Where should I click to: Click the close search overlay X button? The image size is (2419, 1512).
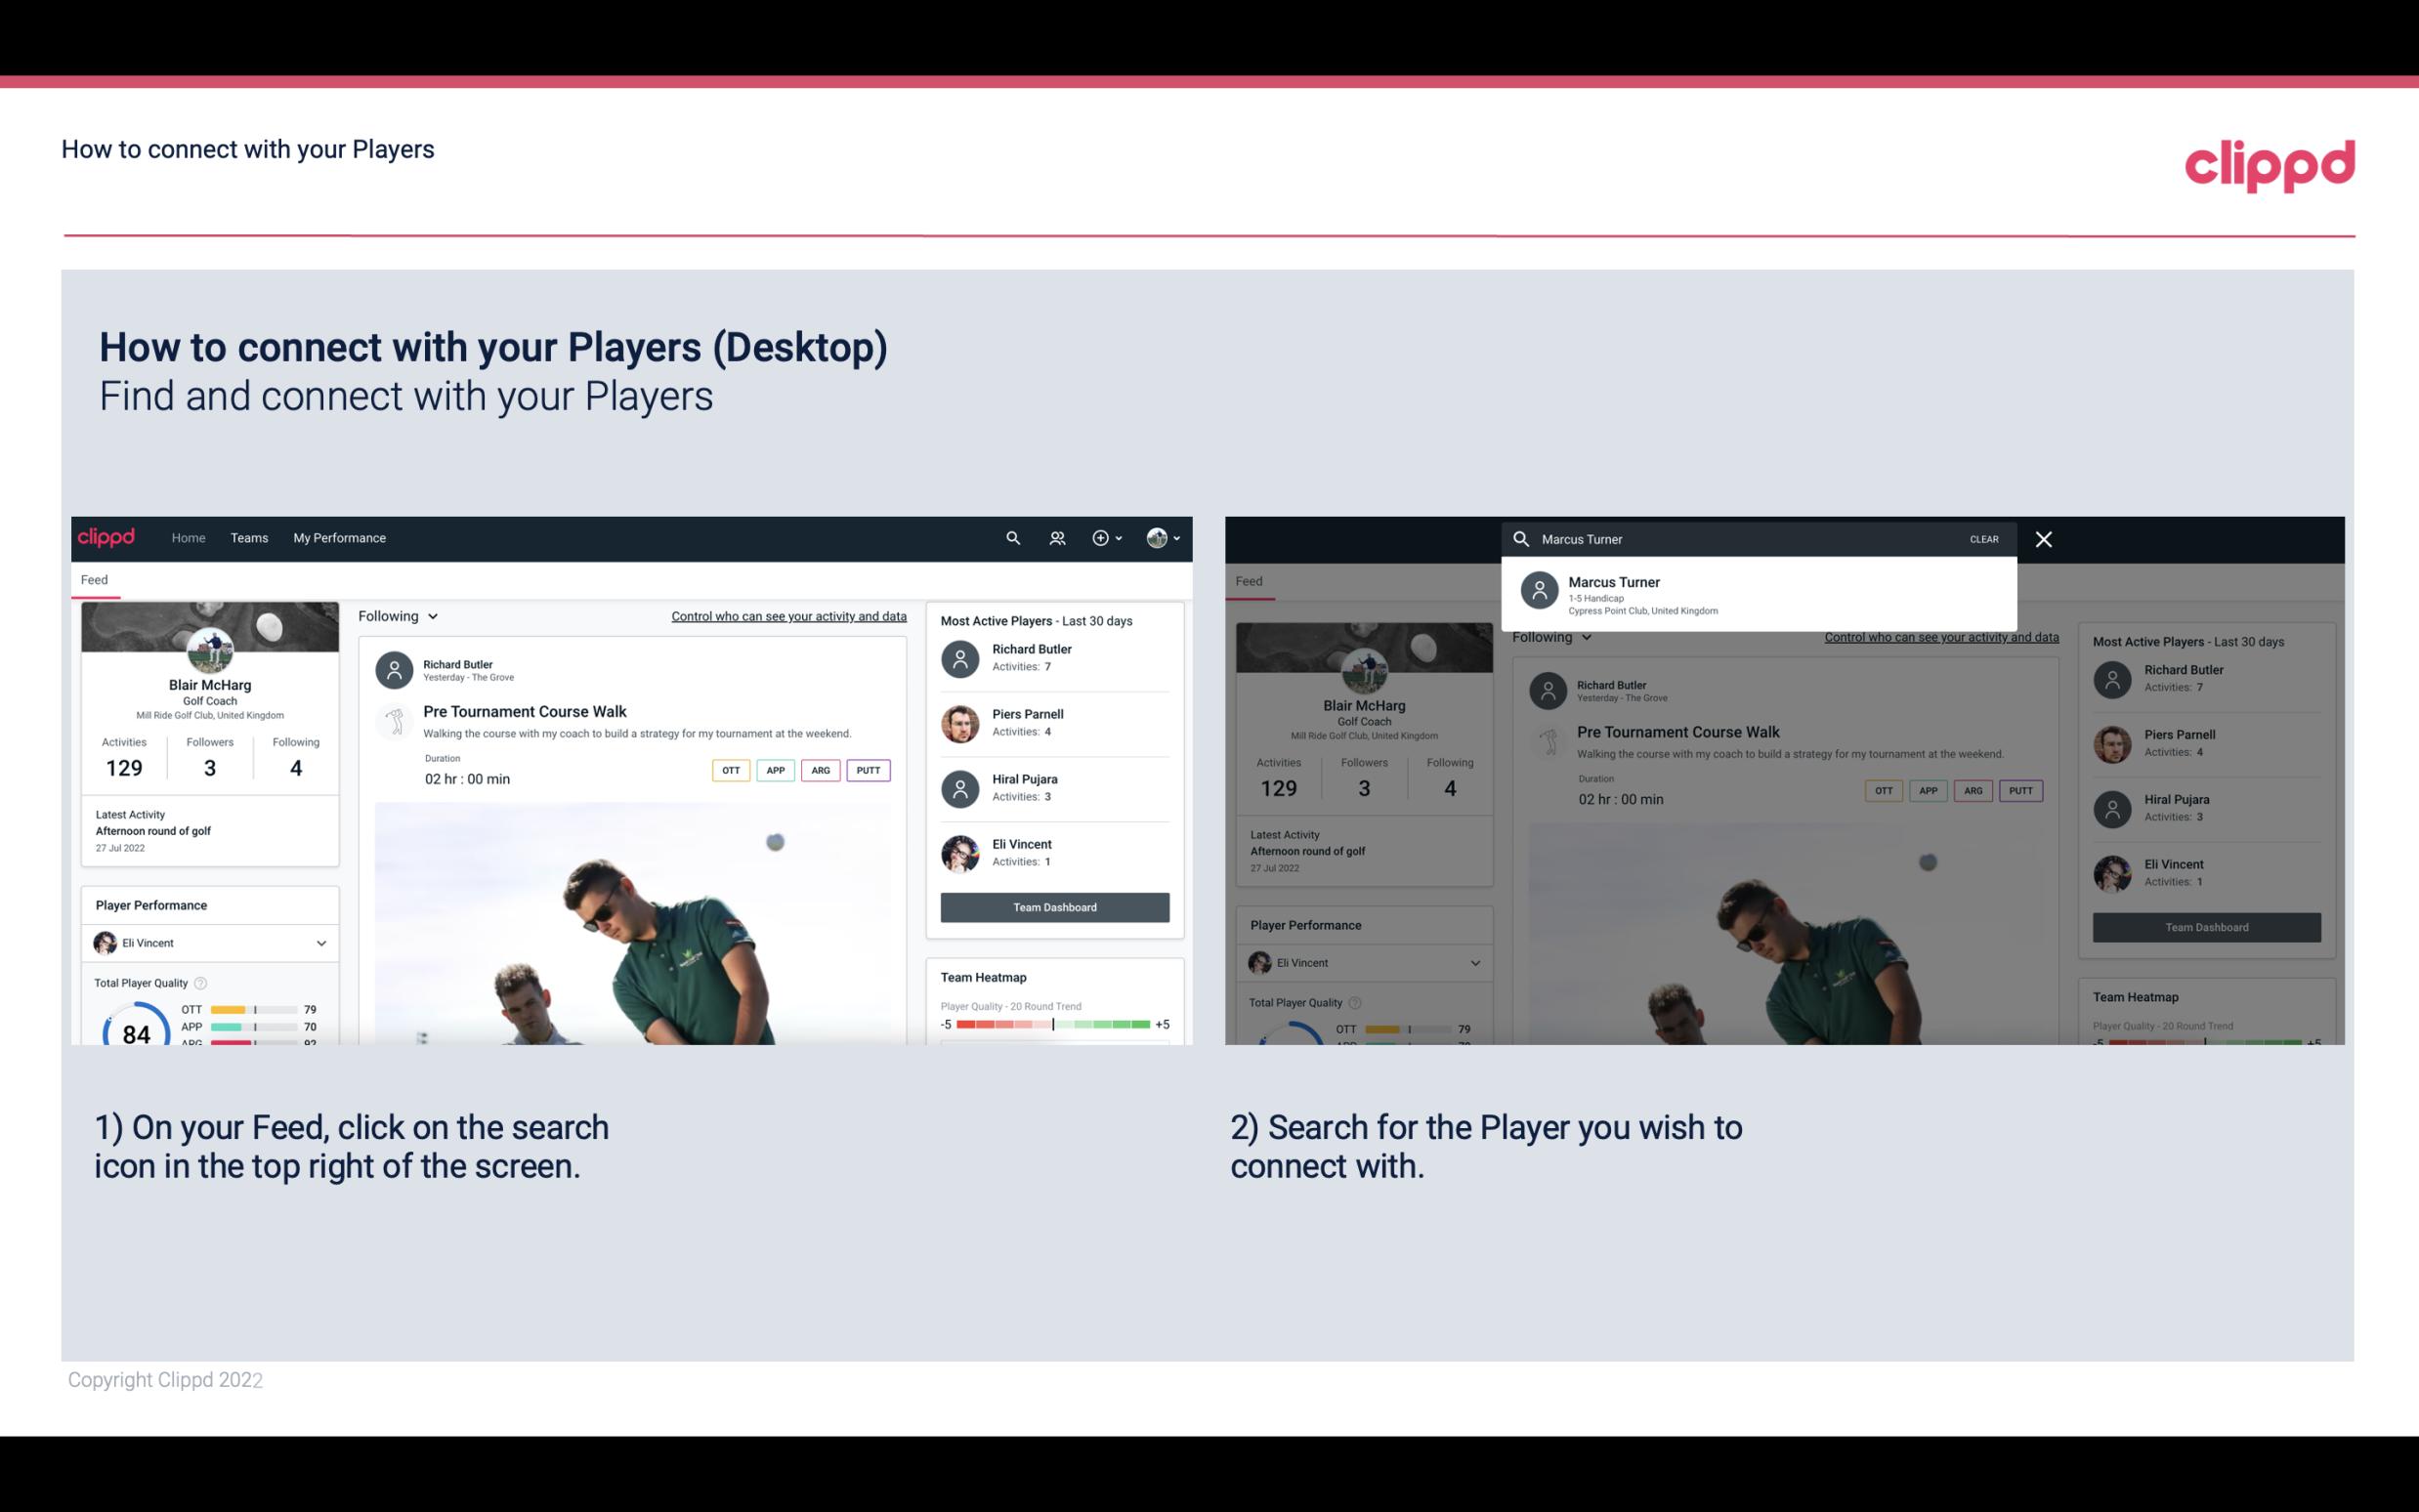[2045, 538]
